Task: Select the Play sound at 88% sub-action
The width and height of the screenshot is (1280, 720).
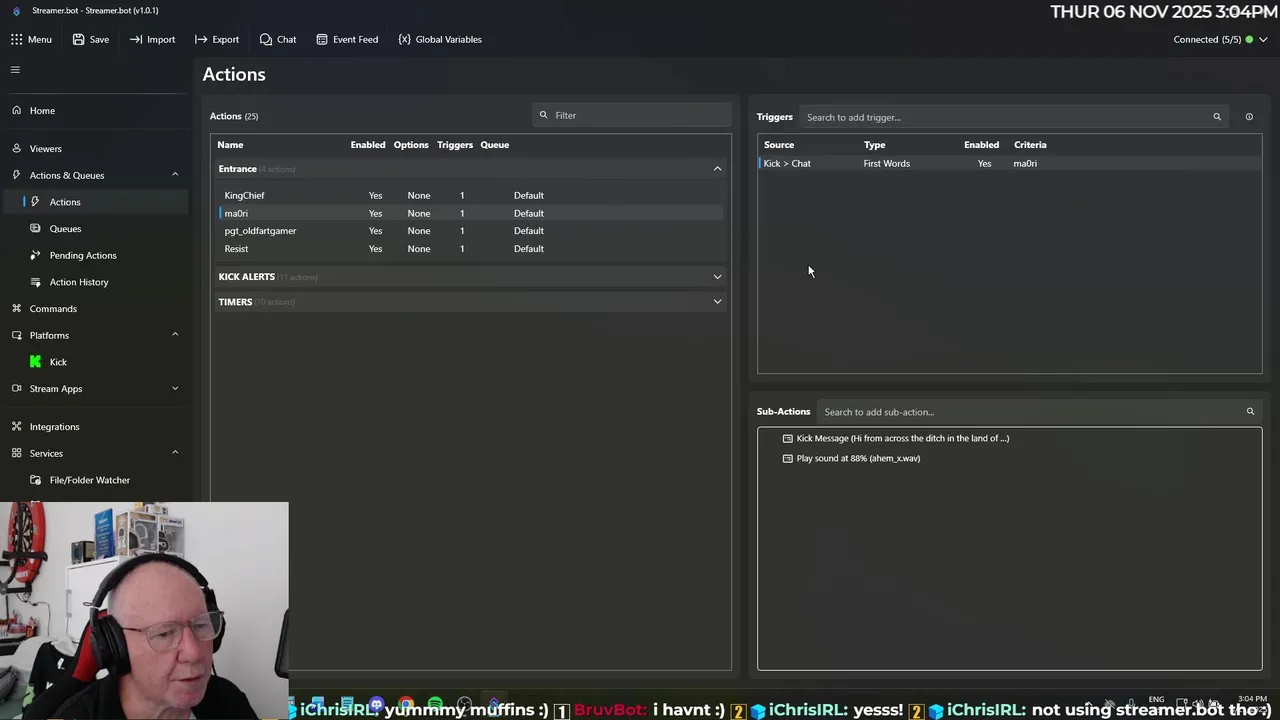Action: [x=851, y=458]
